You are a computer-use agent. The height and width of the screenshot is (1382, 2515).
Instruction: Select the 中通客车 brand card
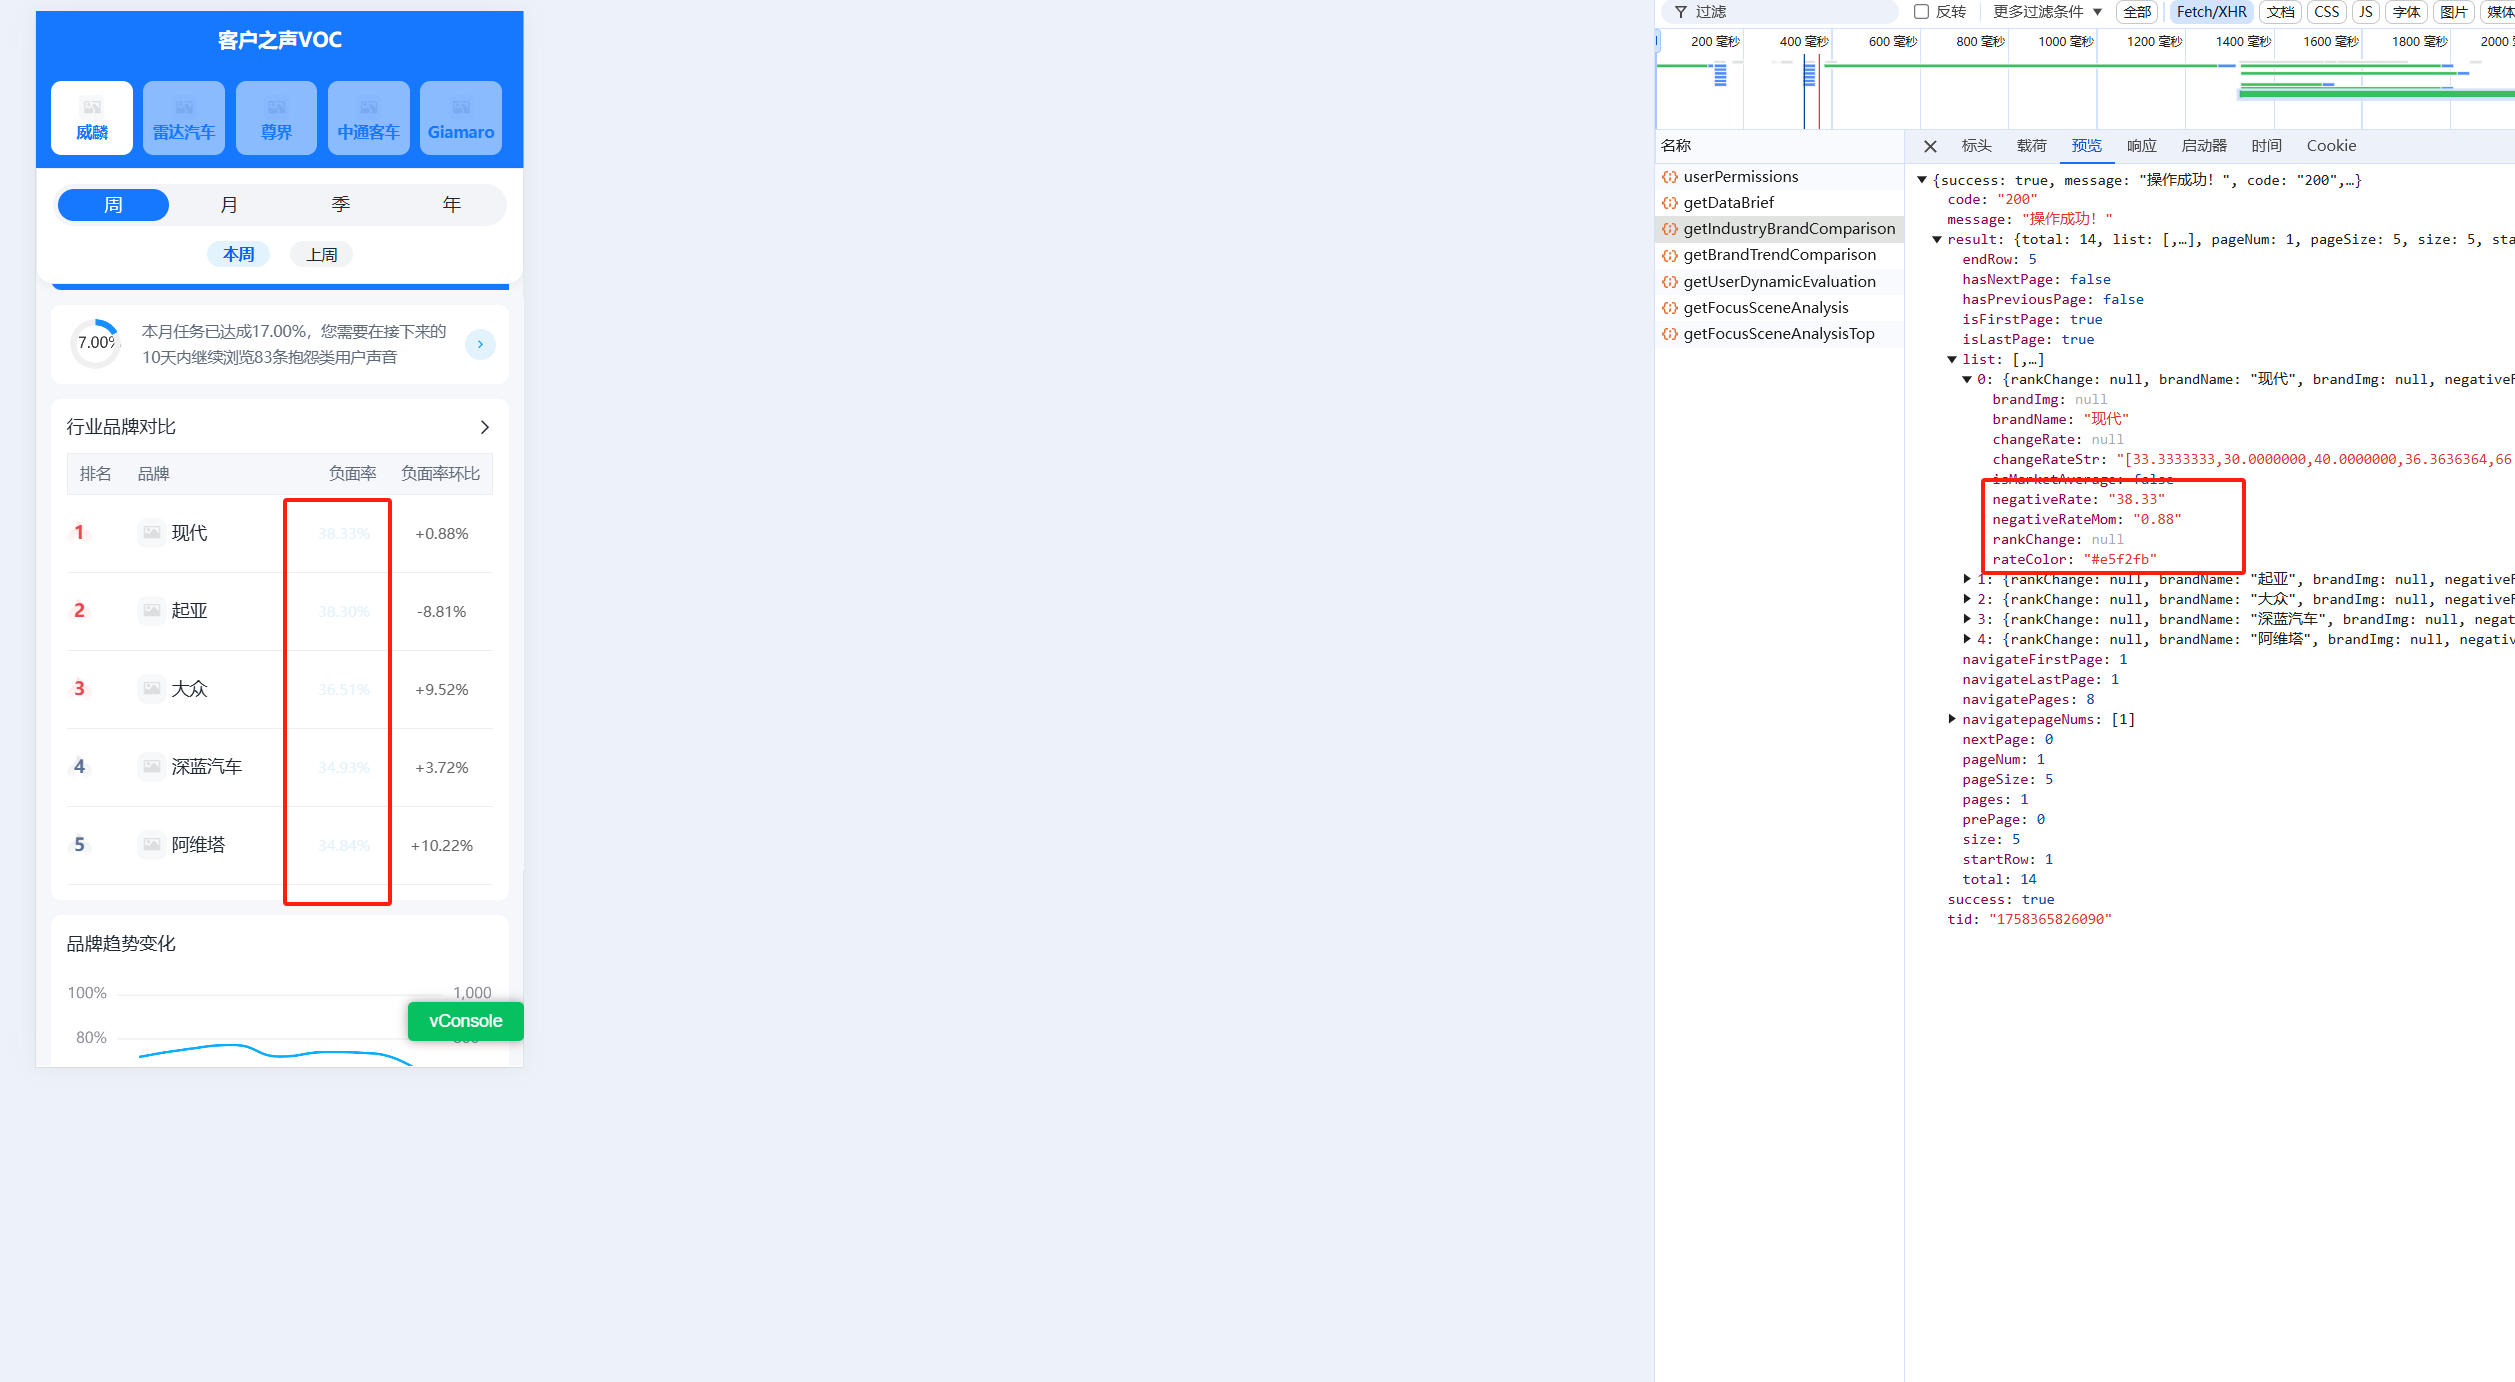(x=369, y=118)
